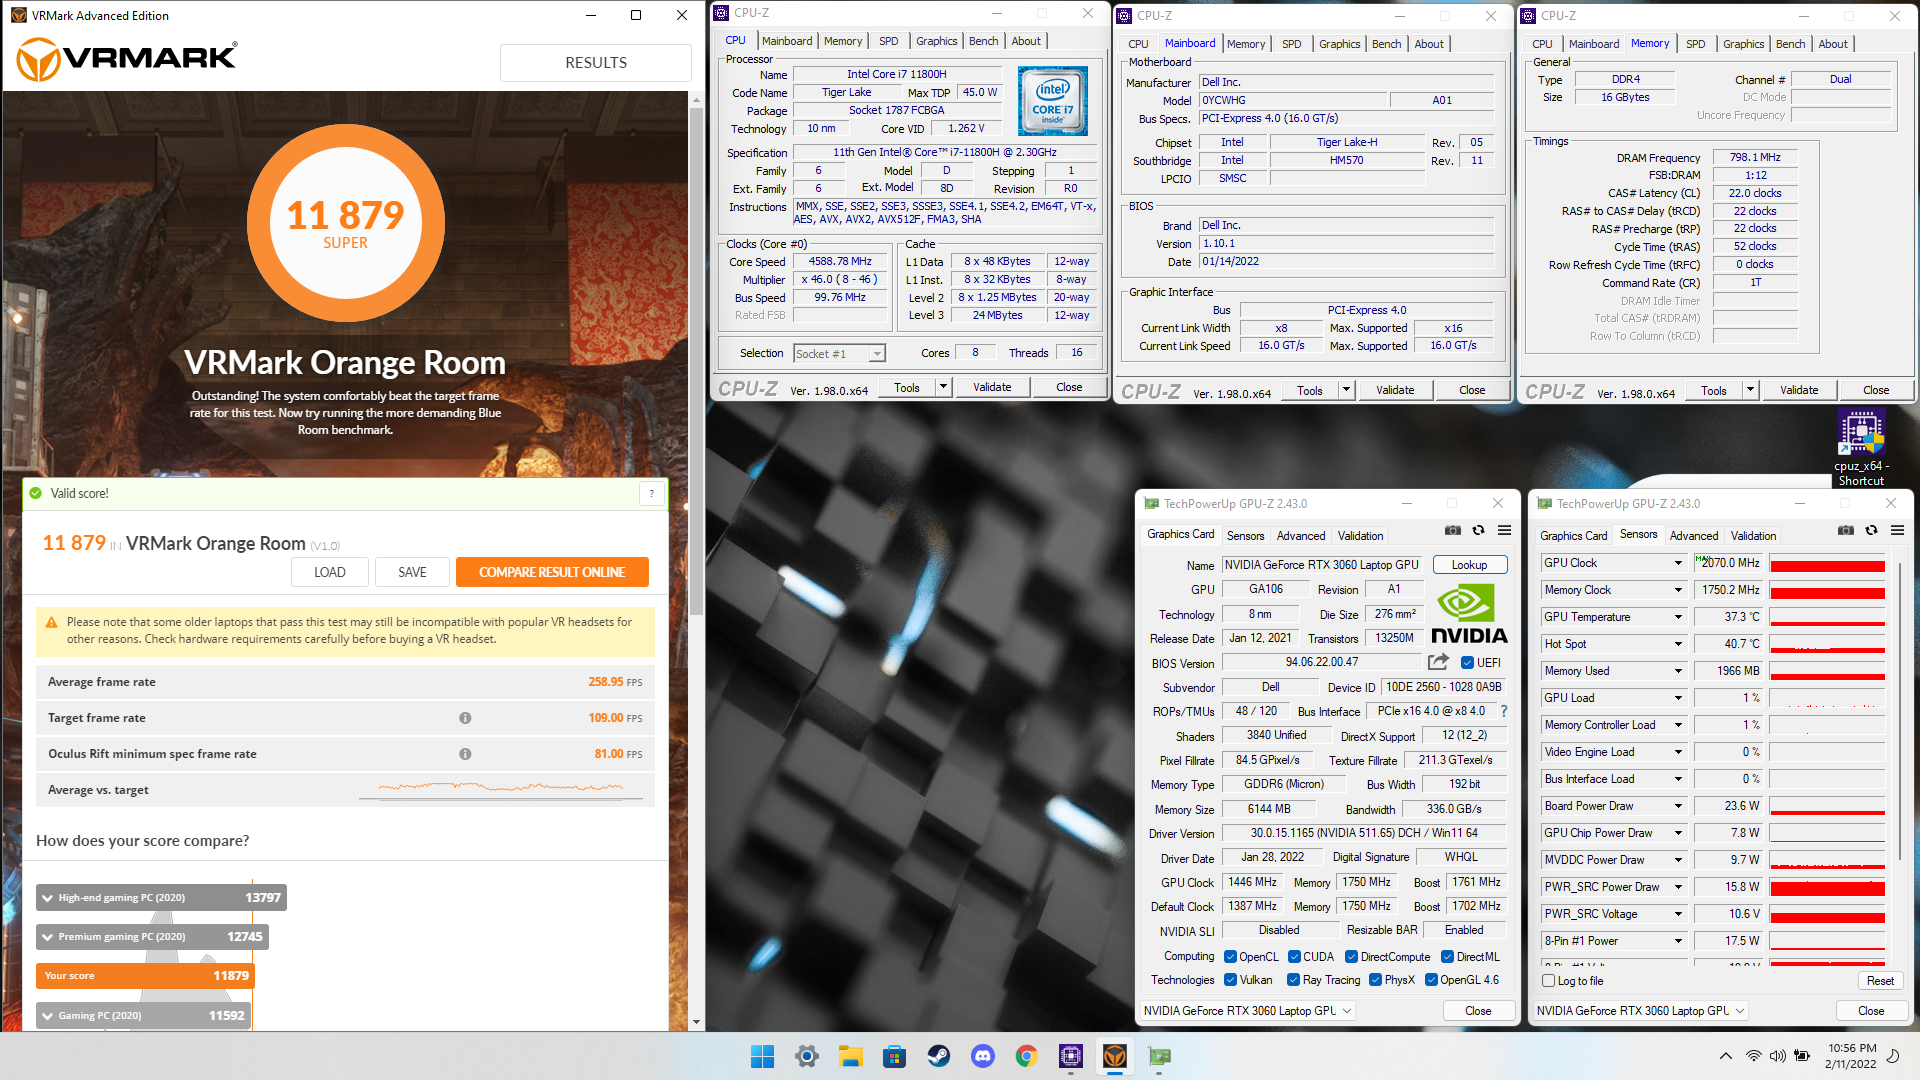Open Bench tab in CPU-Z Mainboard window
The image size is (1920, 1080).
tap(1386, 44)
